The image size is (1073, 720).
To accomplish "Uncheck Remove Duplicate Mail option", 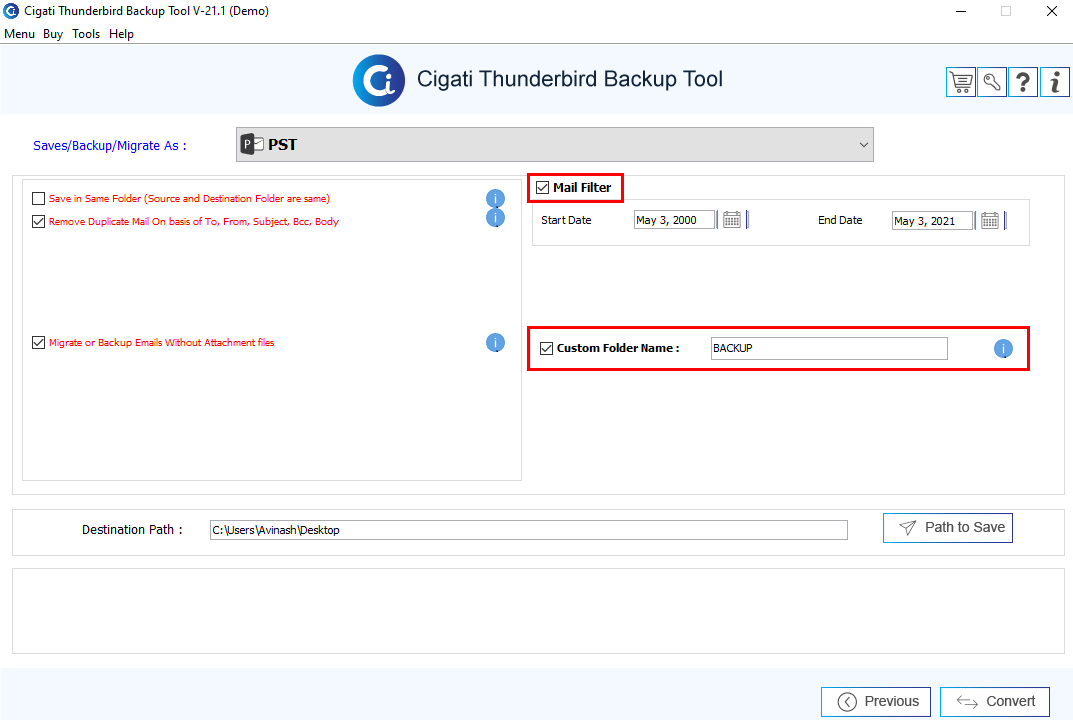I will coord(38,221).
